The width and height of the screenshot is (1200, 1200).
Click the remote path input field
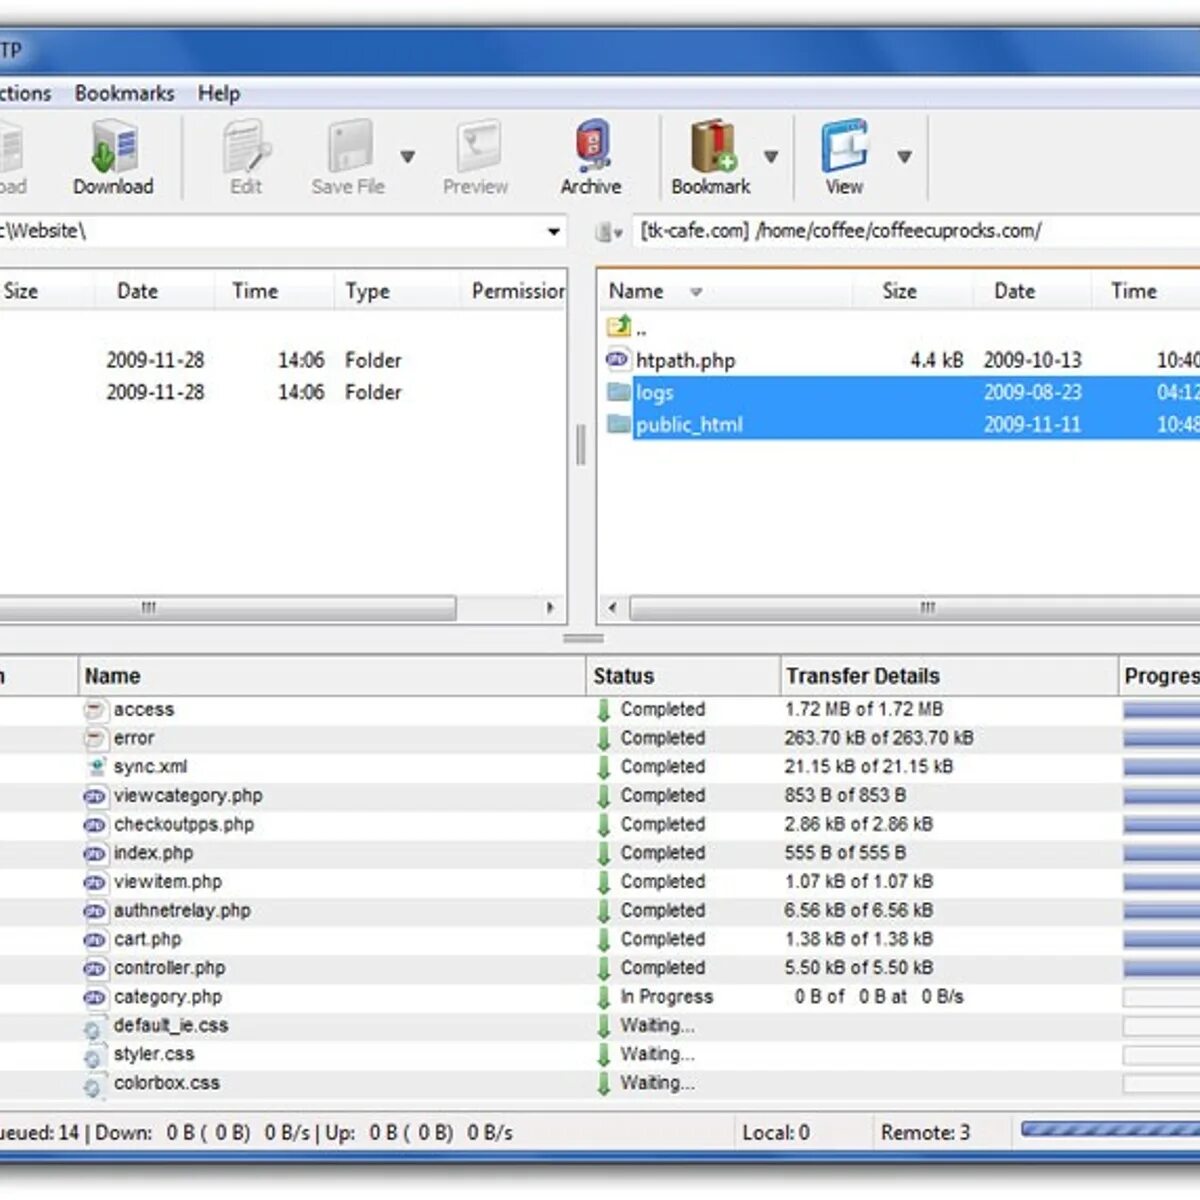pyautogui.click(x=915, y=231)
